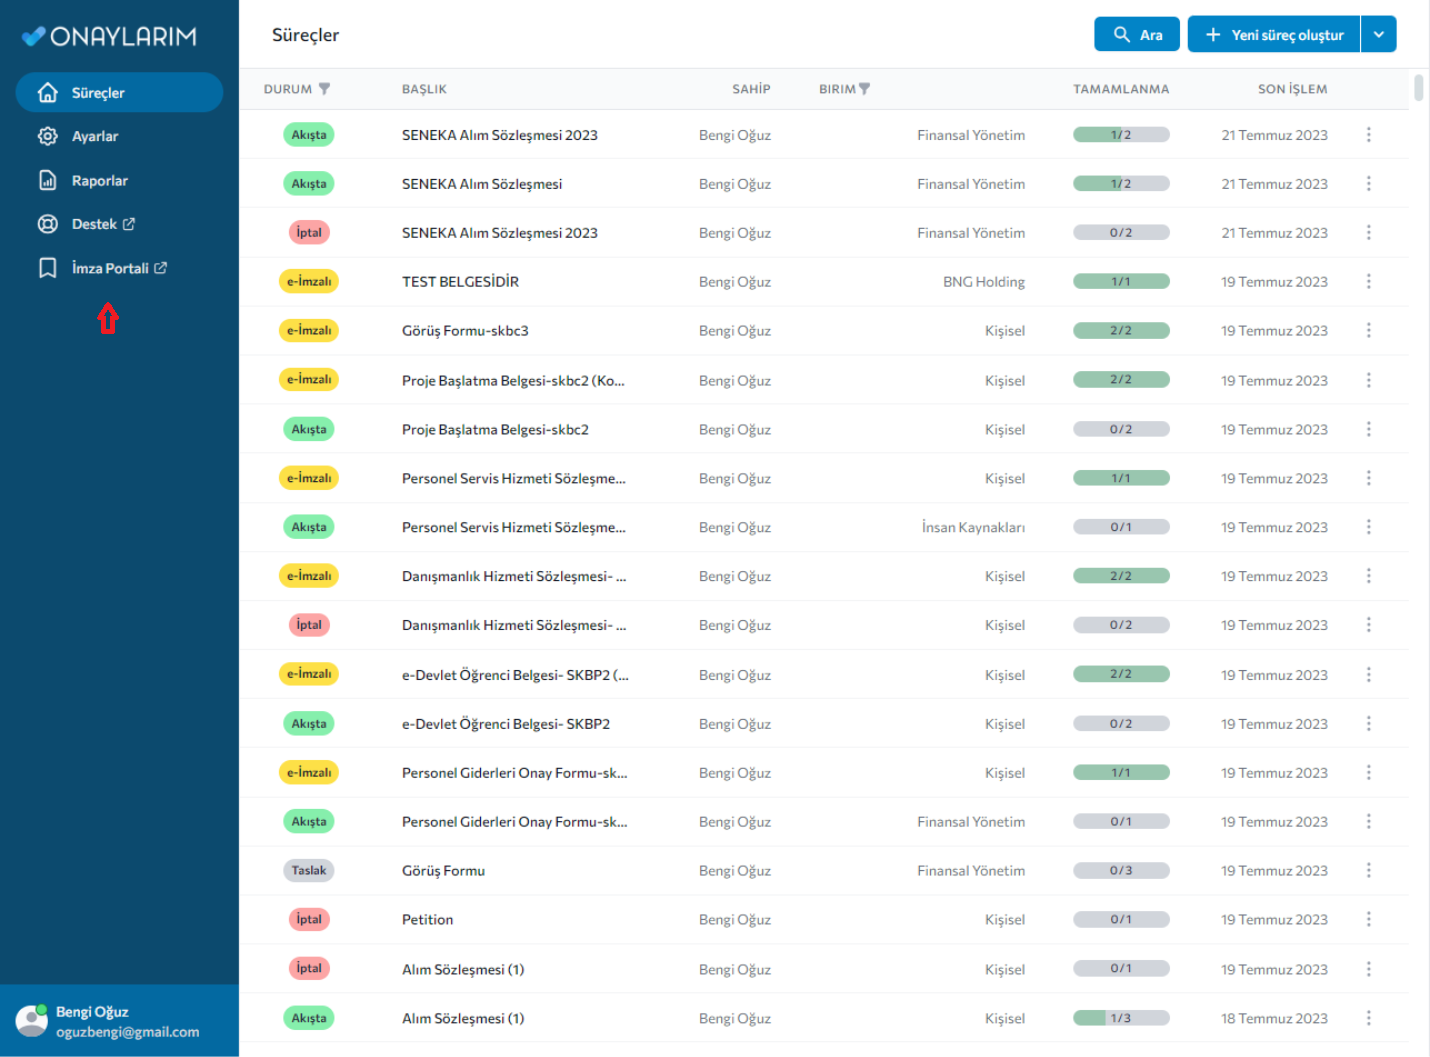Open row menu for Görüş Formu draft
This screenshot has width=1430, height=1057.
pyautogui.click(x=1368, y=871)
